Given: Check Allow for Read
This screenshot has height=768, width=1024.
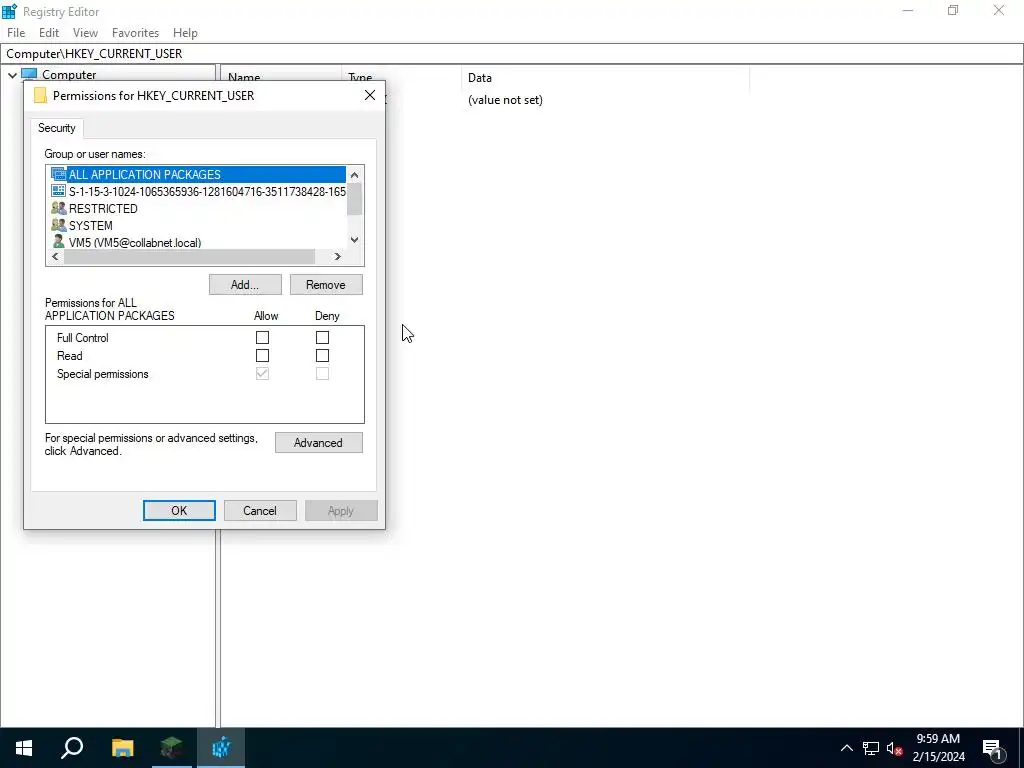Looking at the screenshot, I should (x=262, y=356).
